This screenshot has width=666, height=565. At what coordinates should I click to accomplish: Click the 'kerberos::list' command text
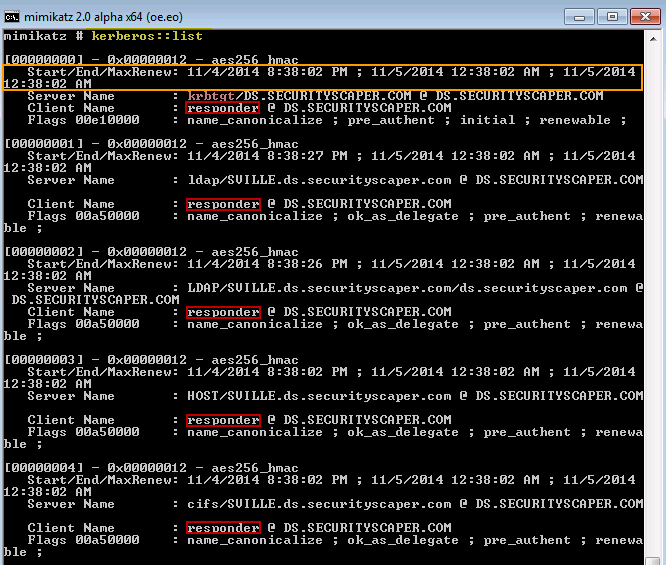[x=147, y=36]
